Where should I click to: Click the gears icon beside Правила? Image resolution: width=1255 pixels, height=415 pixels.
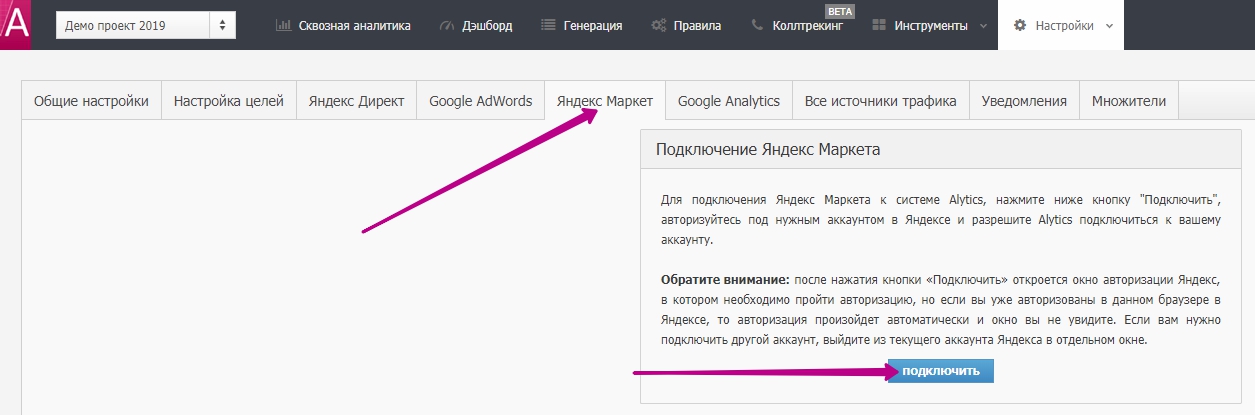[659, 26]
